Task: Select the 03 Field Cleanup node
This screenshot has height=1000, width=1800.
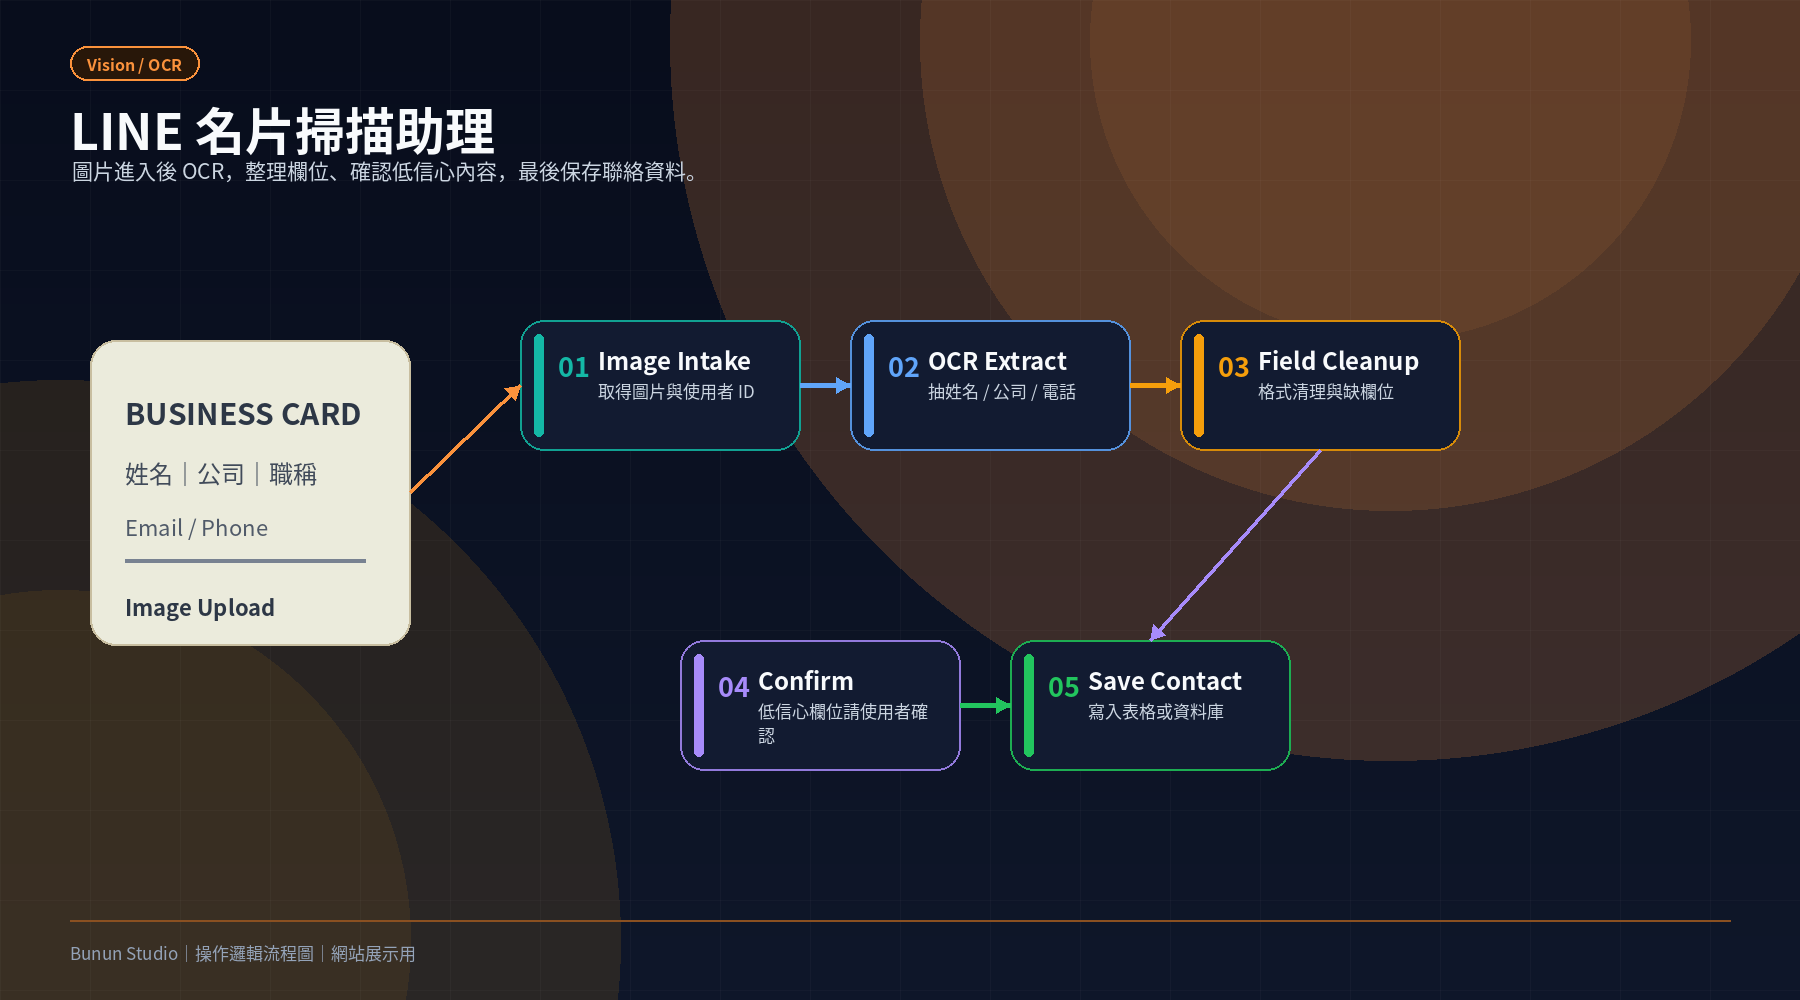Action: (x=1320, y=385)
